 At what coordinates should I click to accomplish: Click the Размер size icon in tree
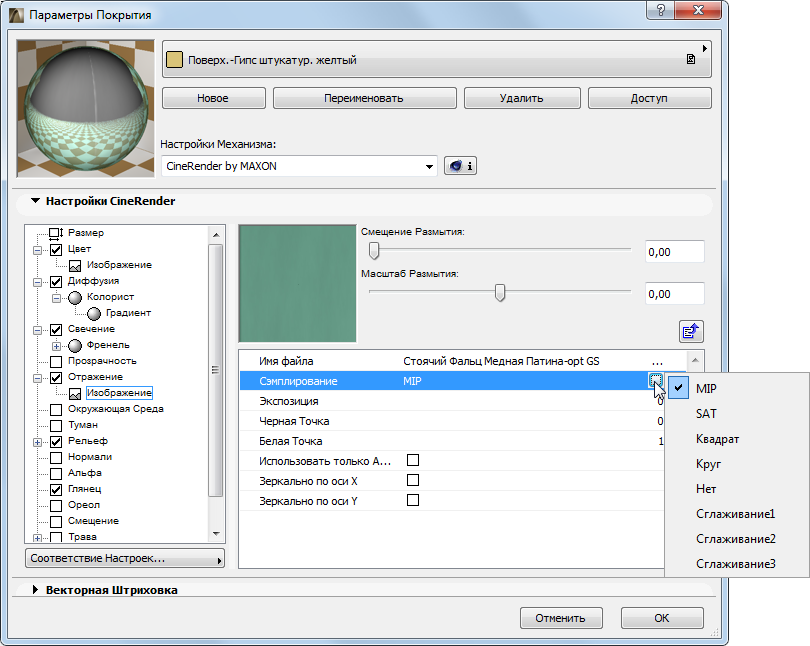[56, 233]
